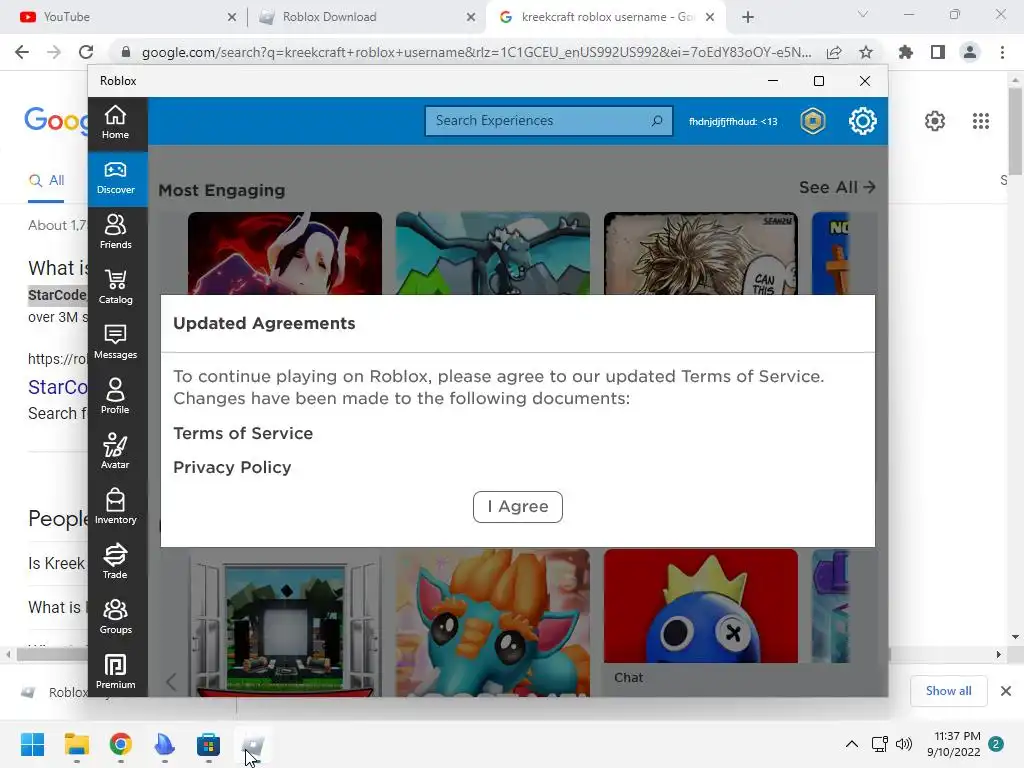Open Trade in Roblox sidebar
The height and width of the screenshot is (768, 1024).
coord(116,562)
